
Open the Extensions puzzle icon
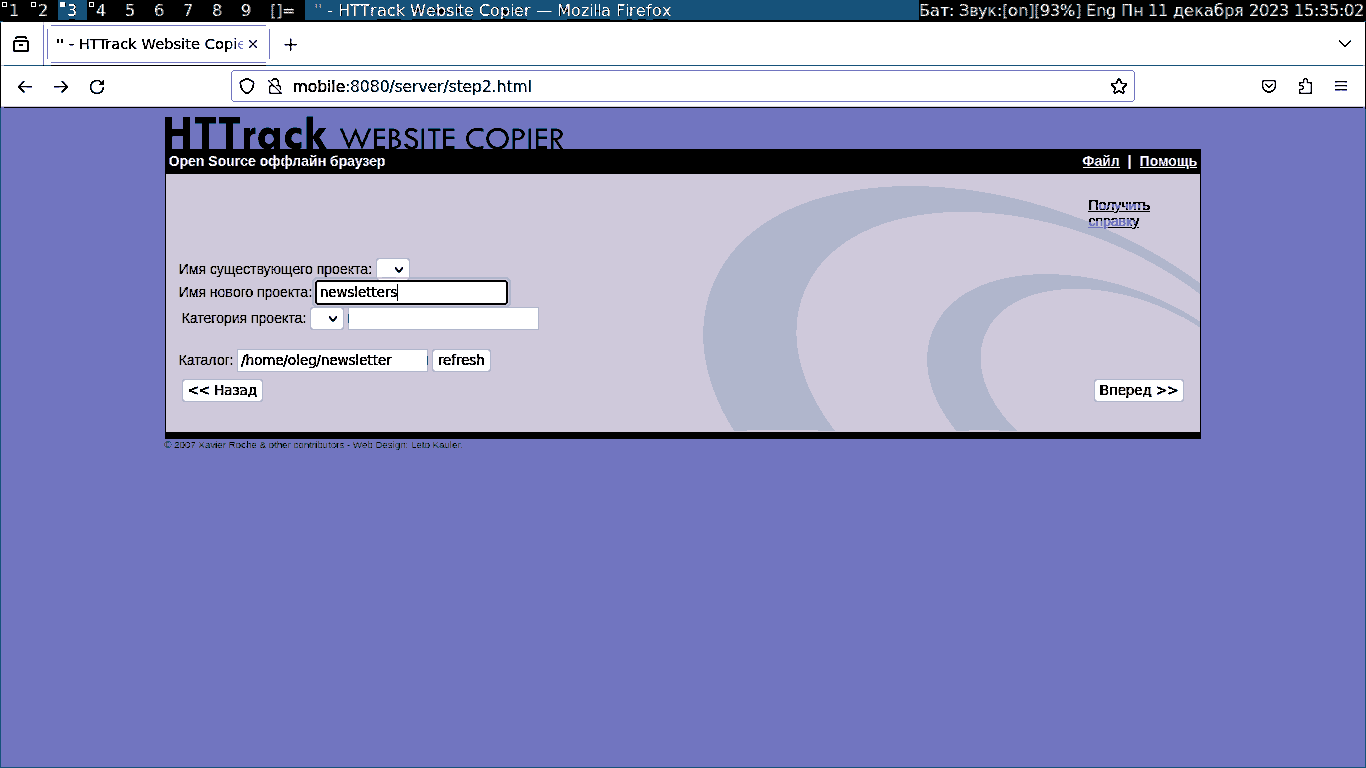[x=1305, y=87]
